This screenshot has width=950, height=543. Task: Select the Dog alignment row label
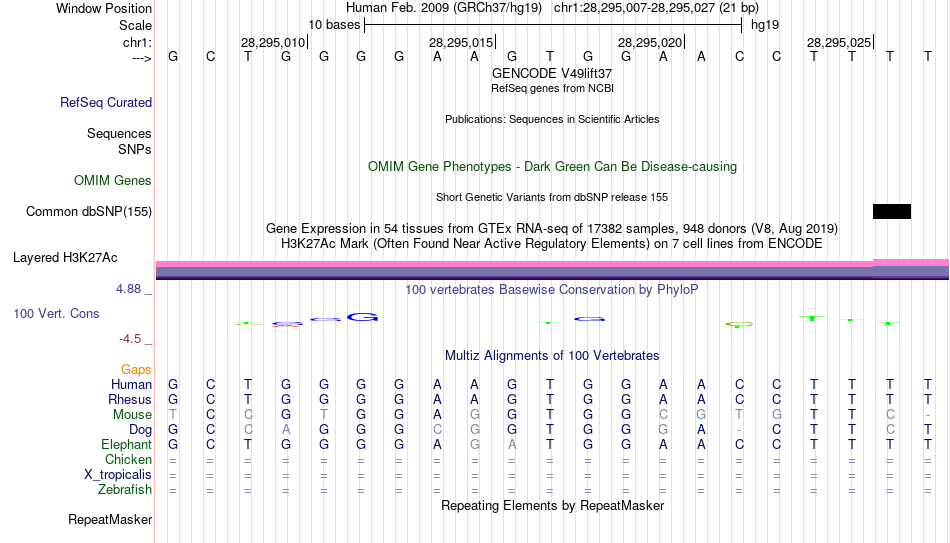point(141,430)
